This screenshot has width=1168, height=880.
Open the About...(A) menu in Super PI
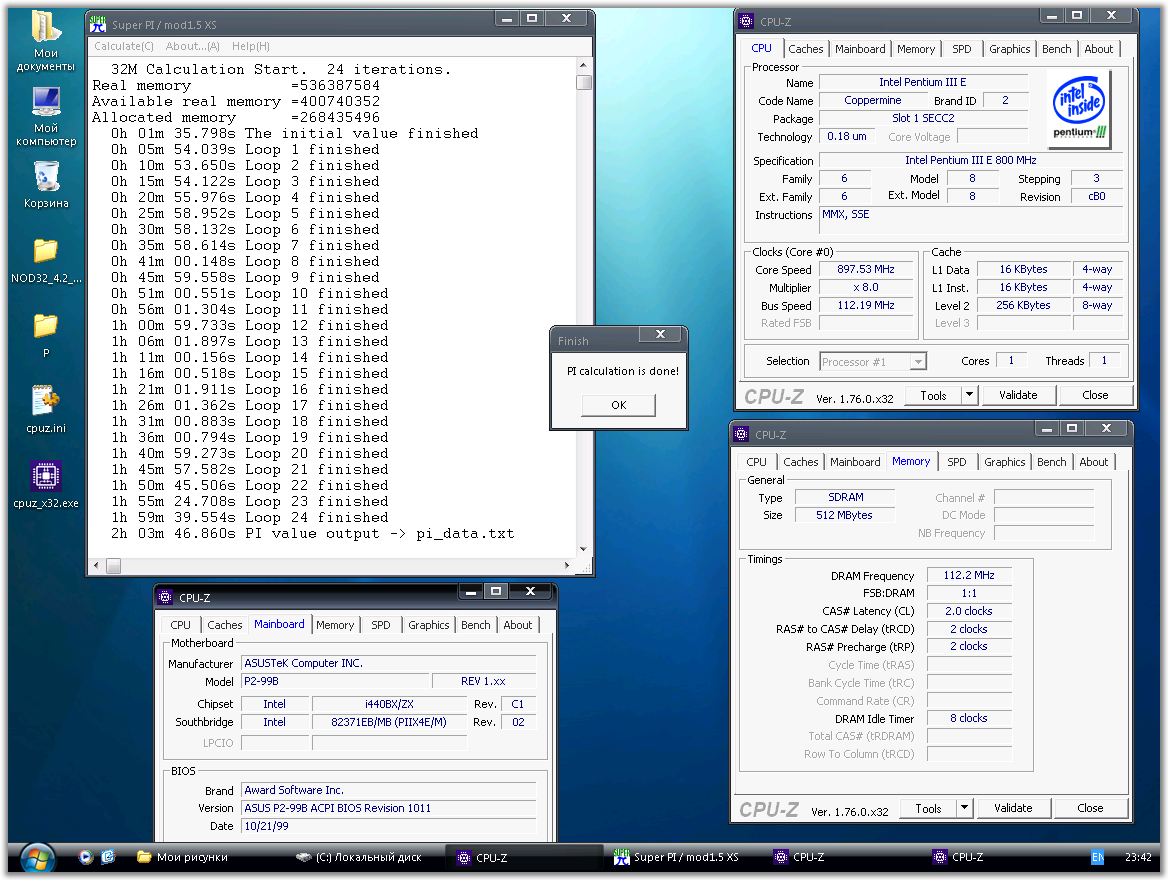[x=192, y=46]
